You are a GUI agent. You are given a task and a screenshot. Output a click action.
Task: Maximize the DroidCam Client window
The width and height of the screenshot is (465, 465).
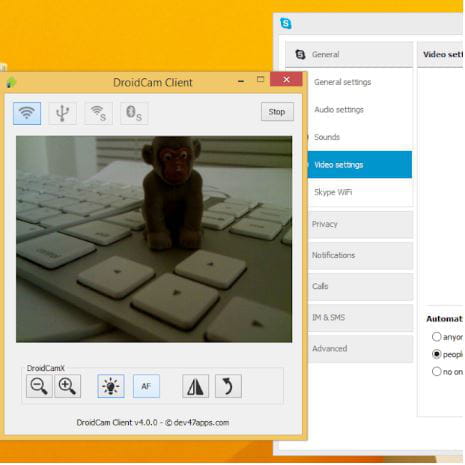point(260,79)
